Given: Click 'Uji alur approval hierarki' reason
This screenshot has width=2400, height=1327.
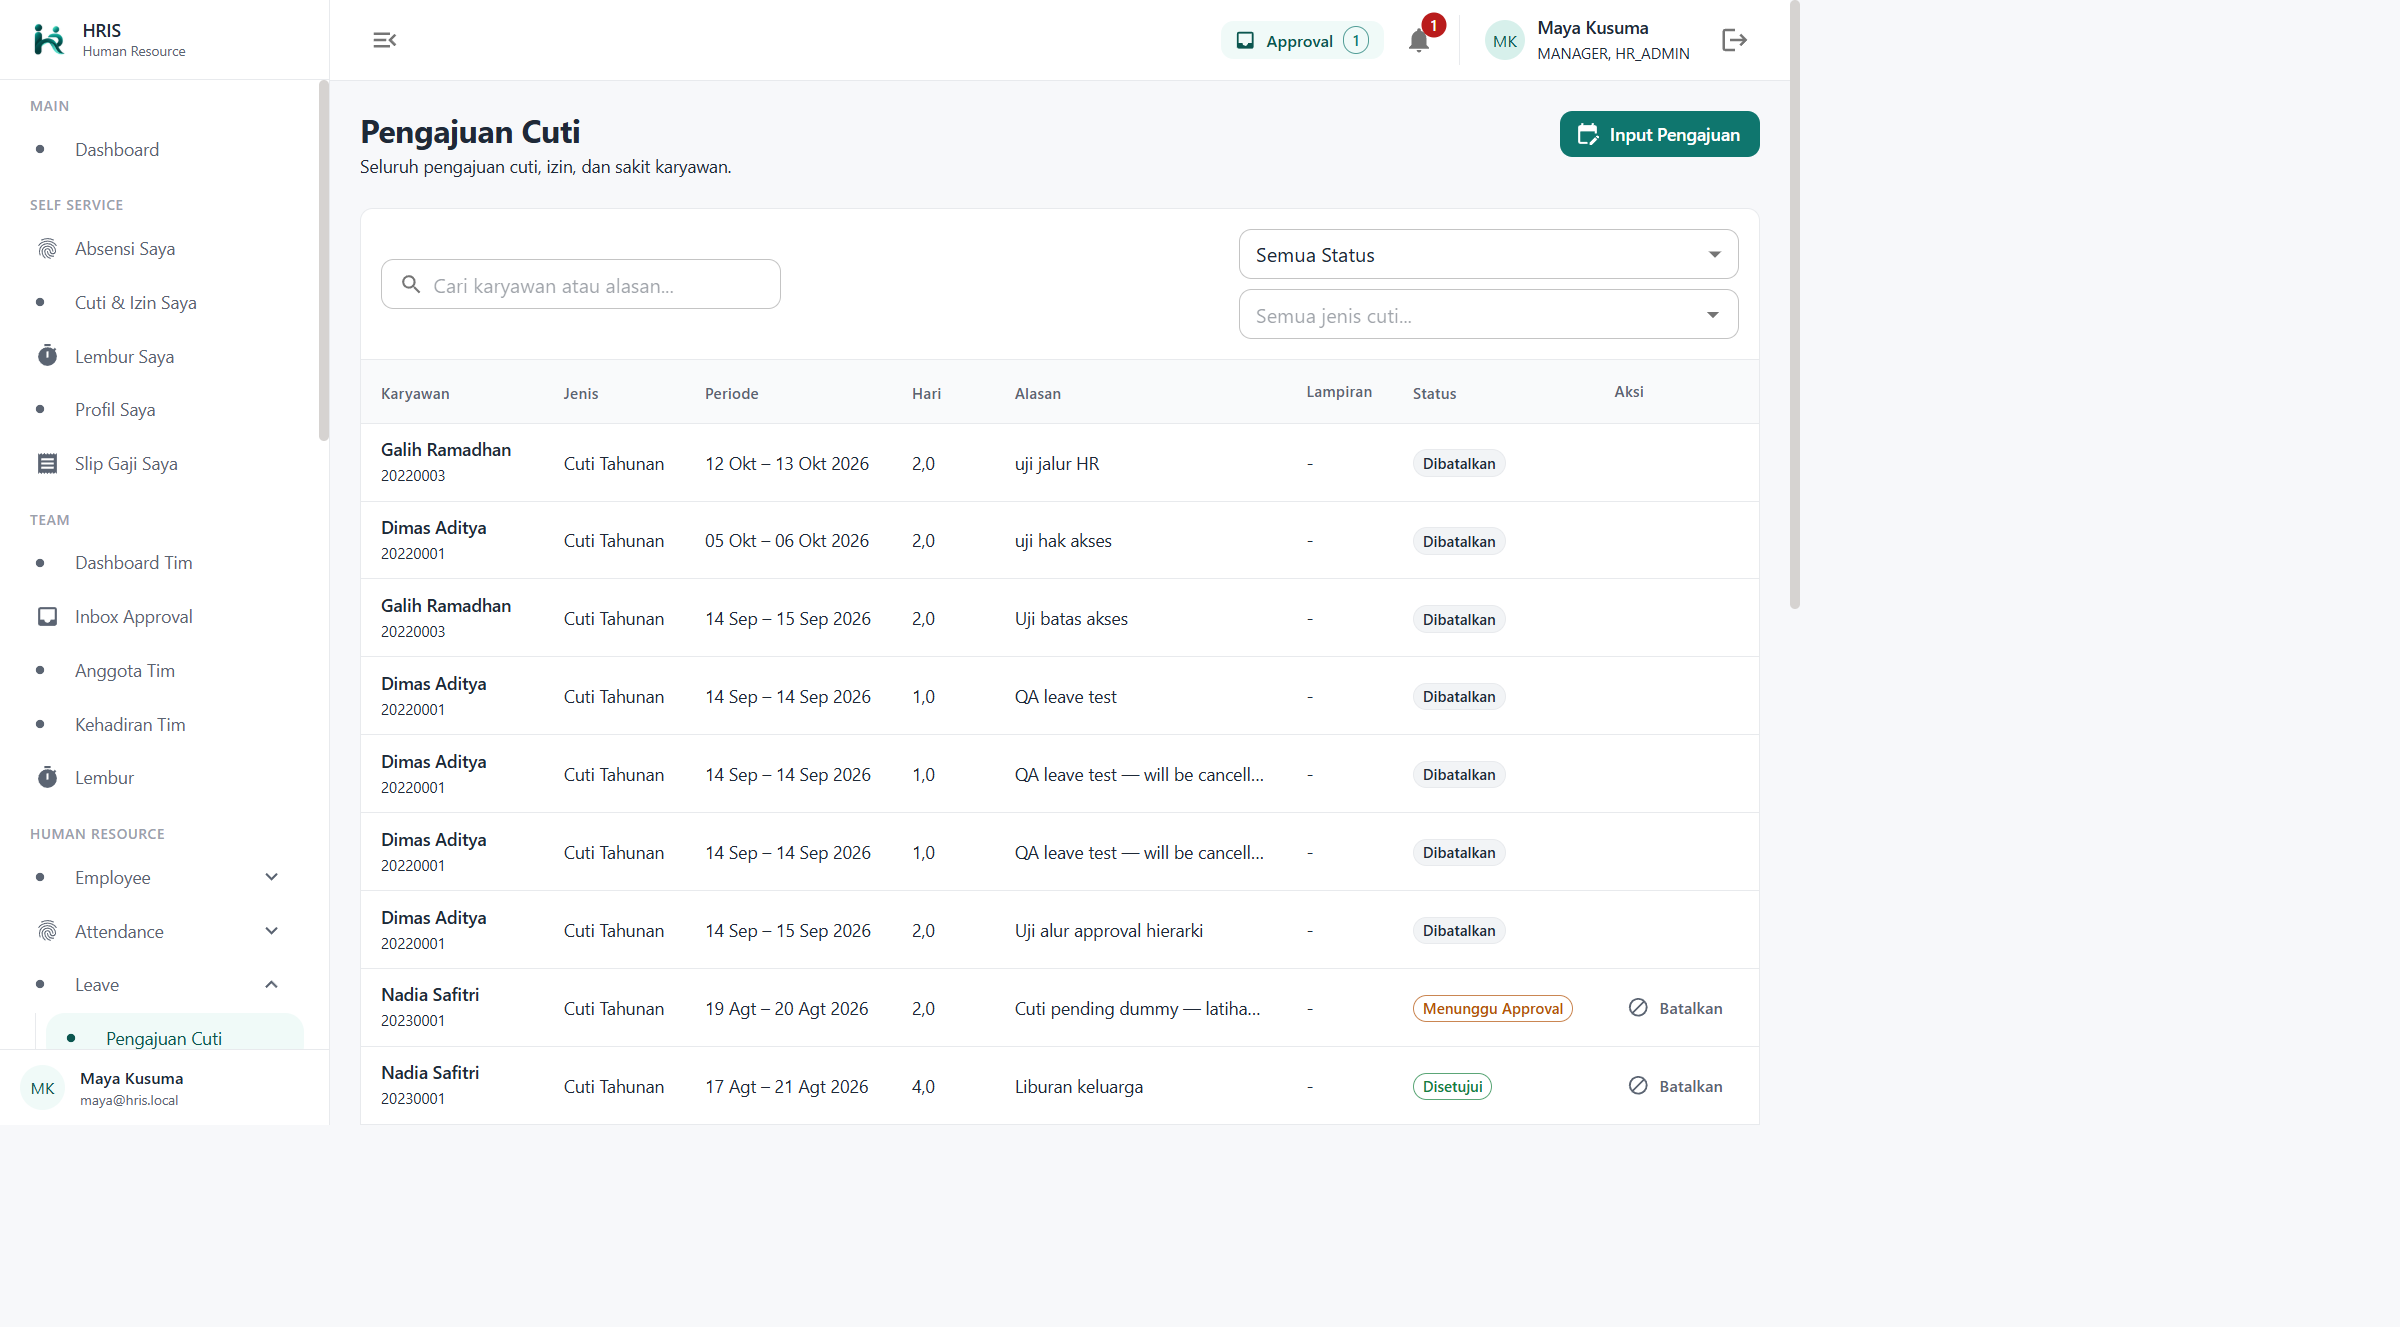Looking at the screenshot, I should (1108, 931).
